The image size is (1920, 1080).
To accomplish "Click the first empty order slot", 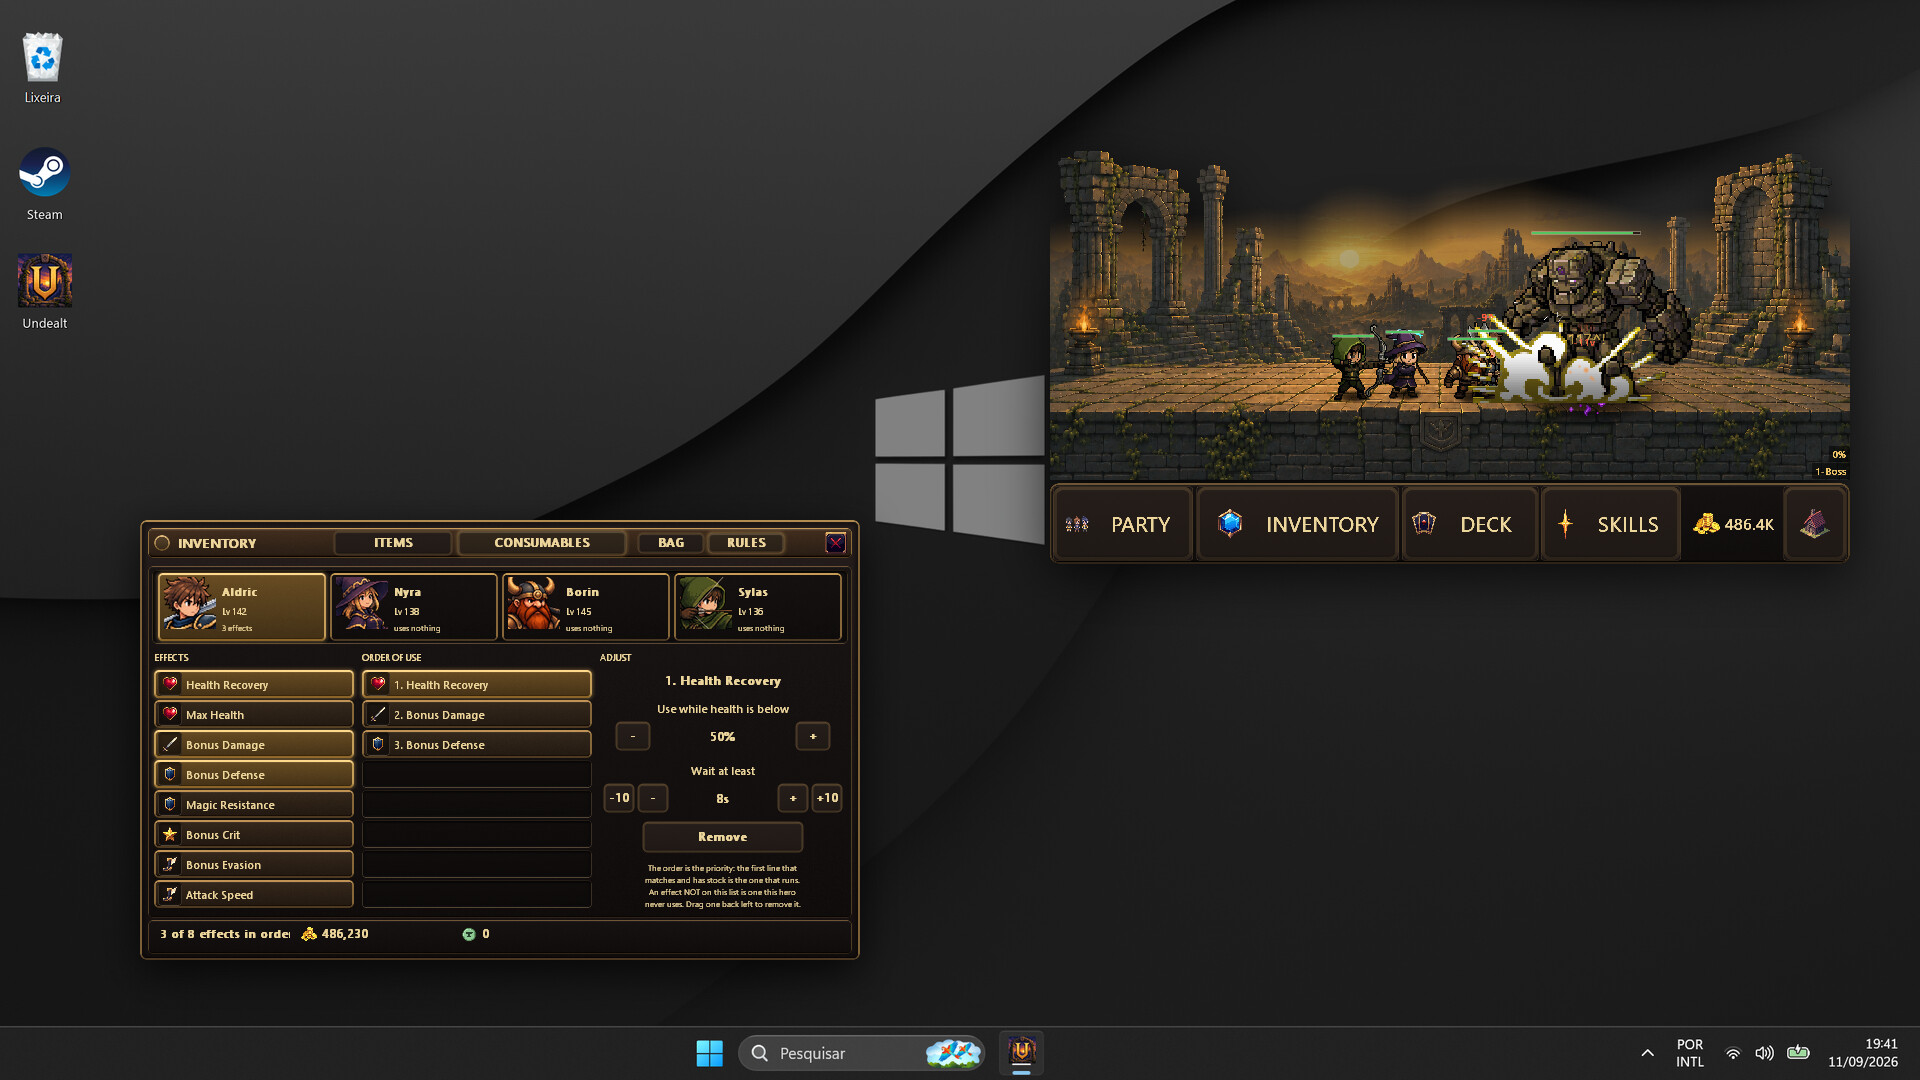I will (477, 775).
